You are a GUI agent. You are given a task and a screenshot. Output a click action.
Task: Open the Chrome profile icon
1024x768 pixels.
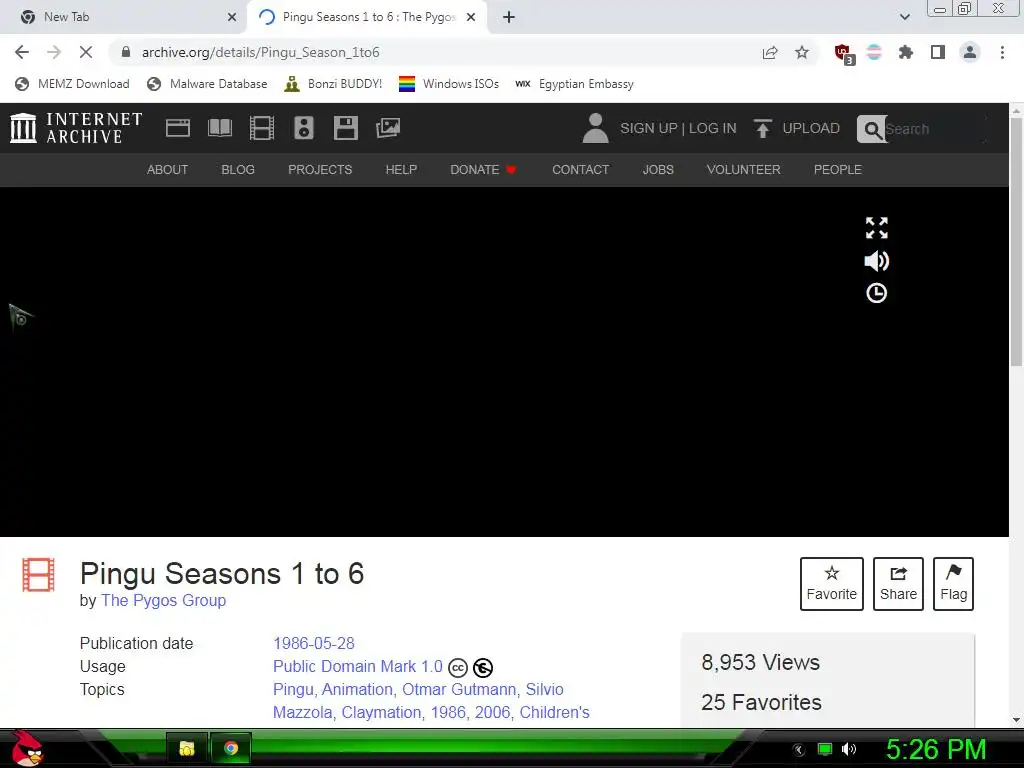pos(970,52)
